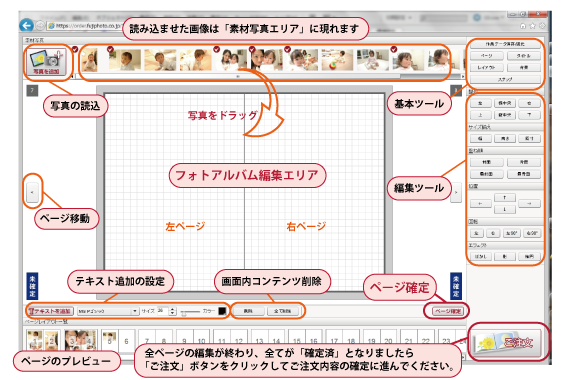Open the black カラー color swatch
570x380 pixels.
[222, 311]
